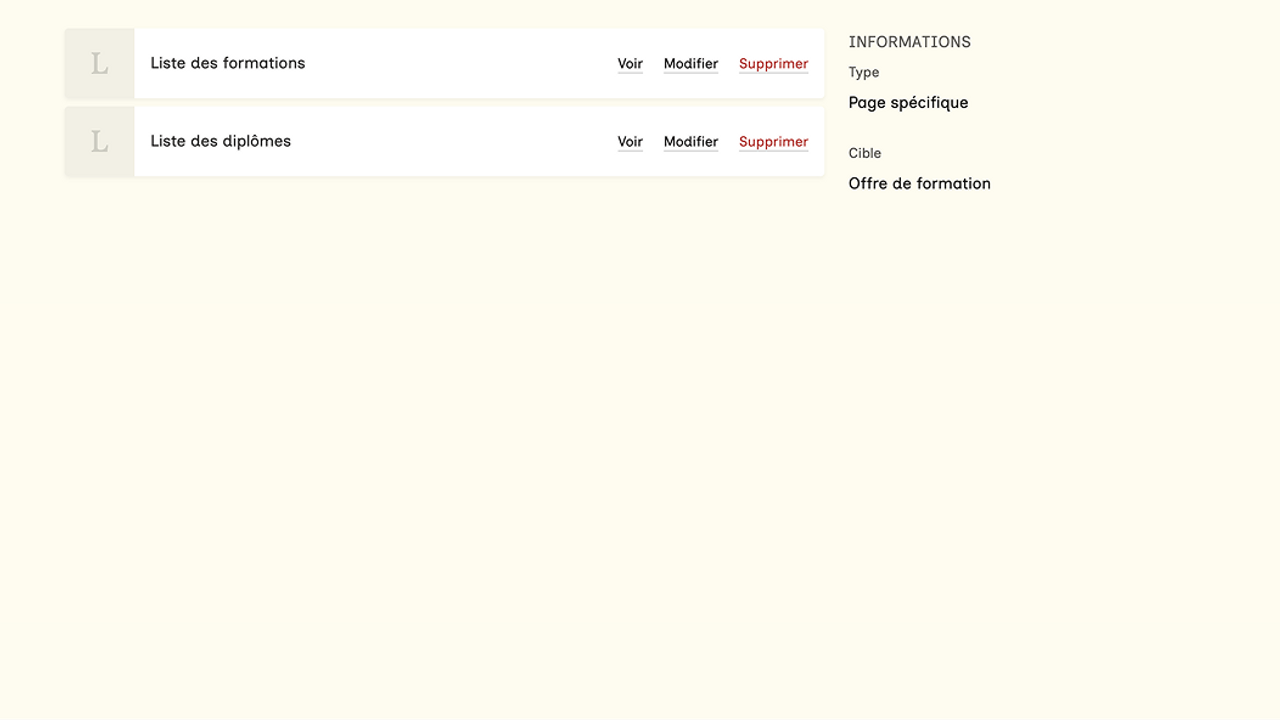Open the Liste des diplômes title
The height and width of the screenshot is (720, 1280).
tap(221, 141)
